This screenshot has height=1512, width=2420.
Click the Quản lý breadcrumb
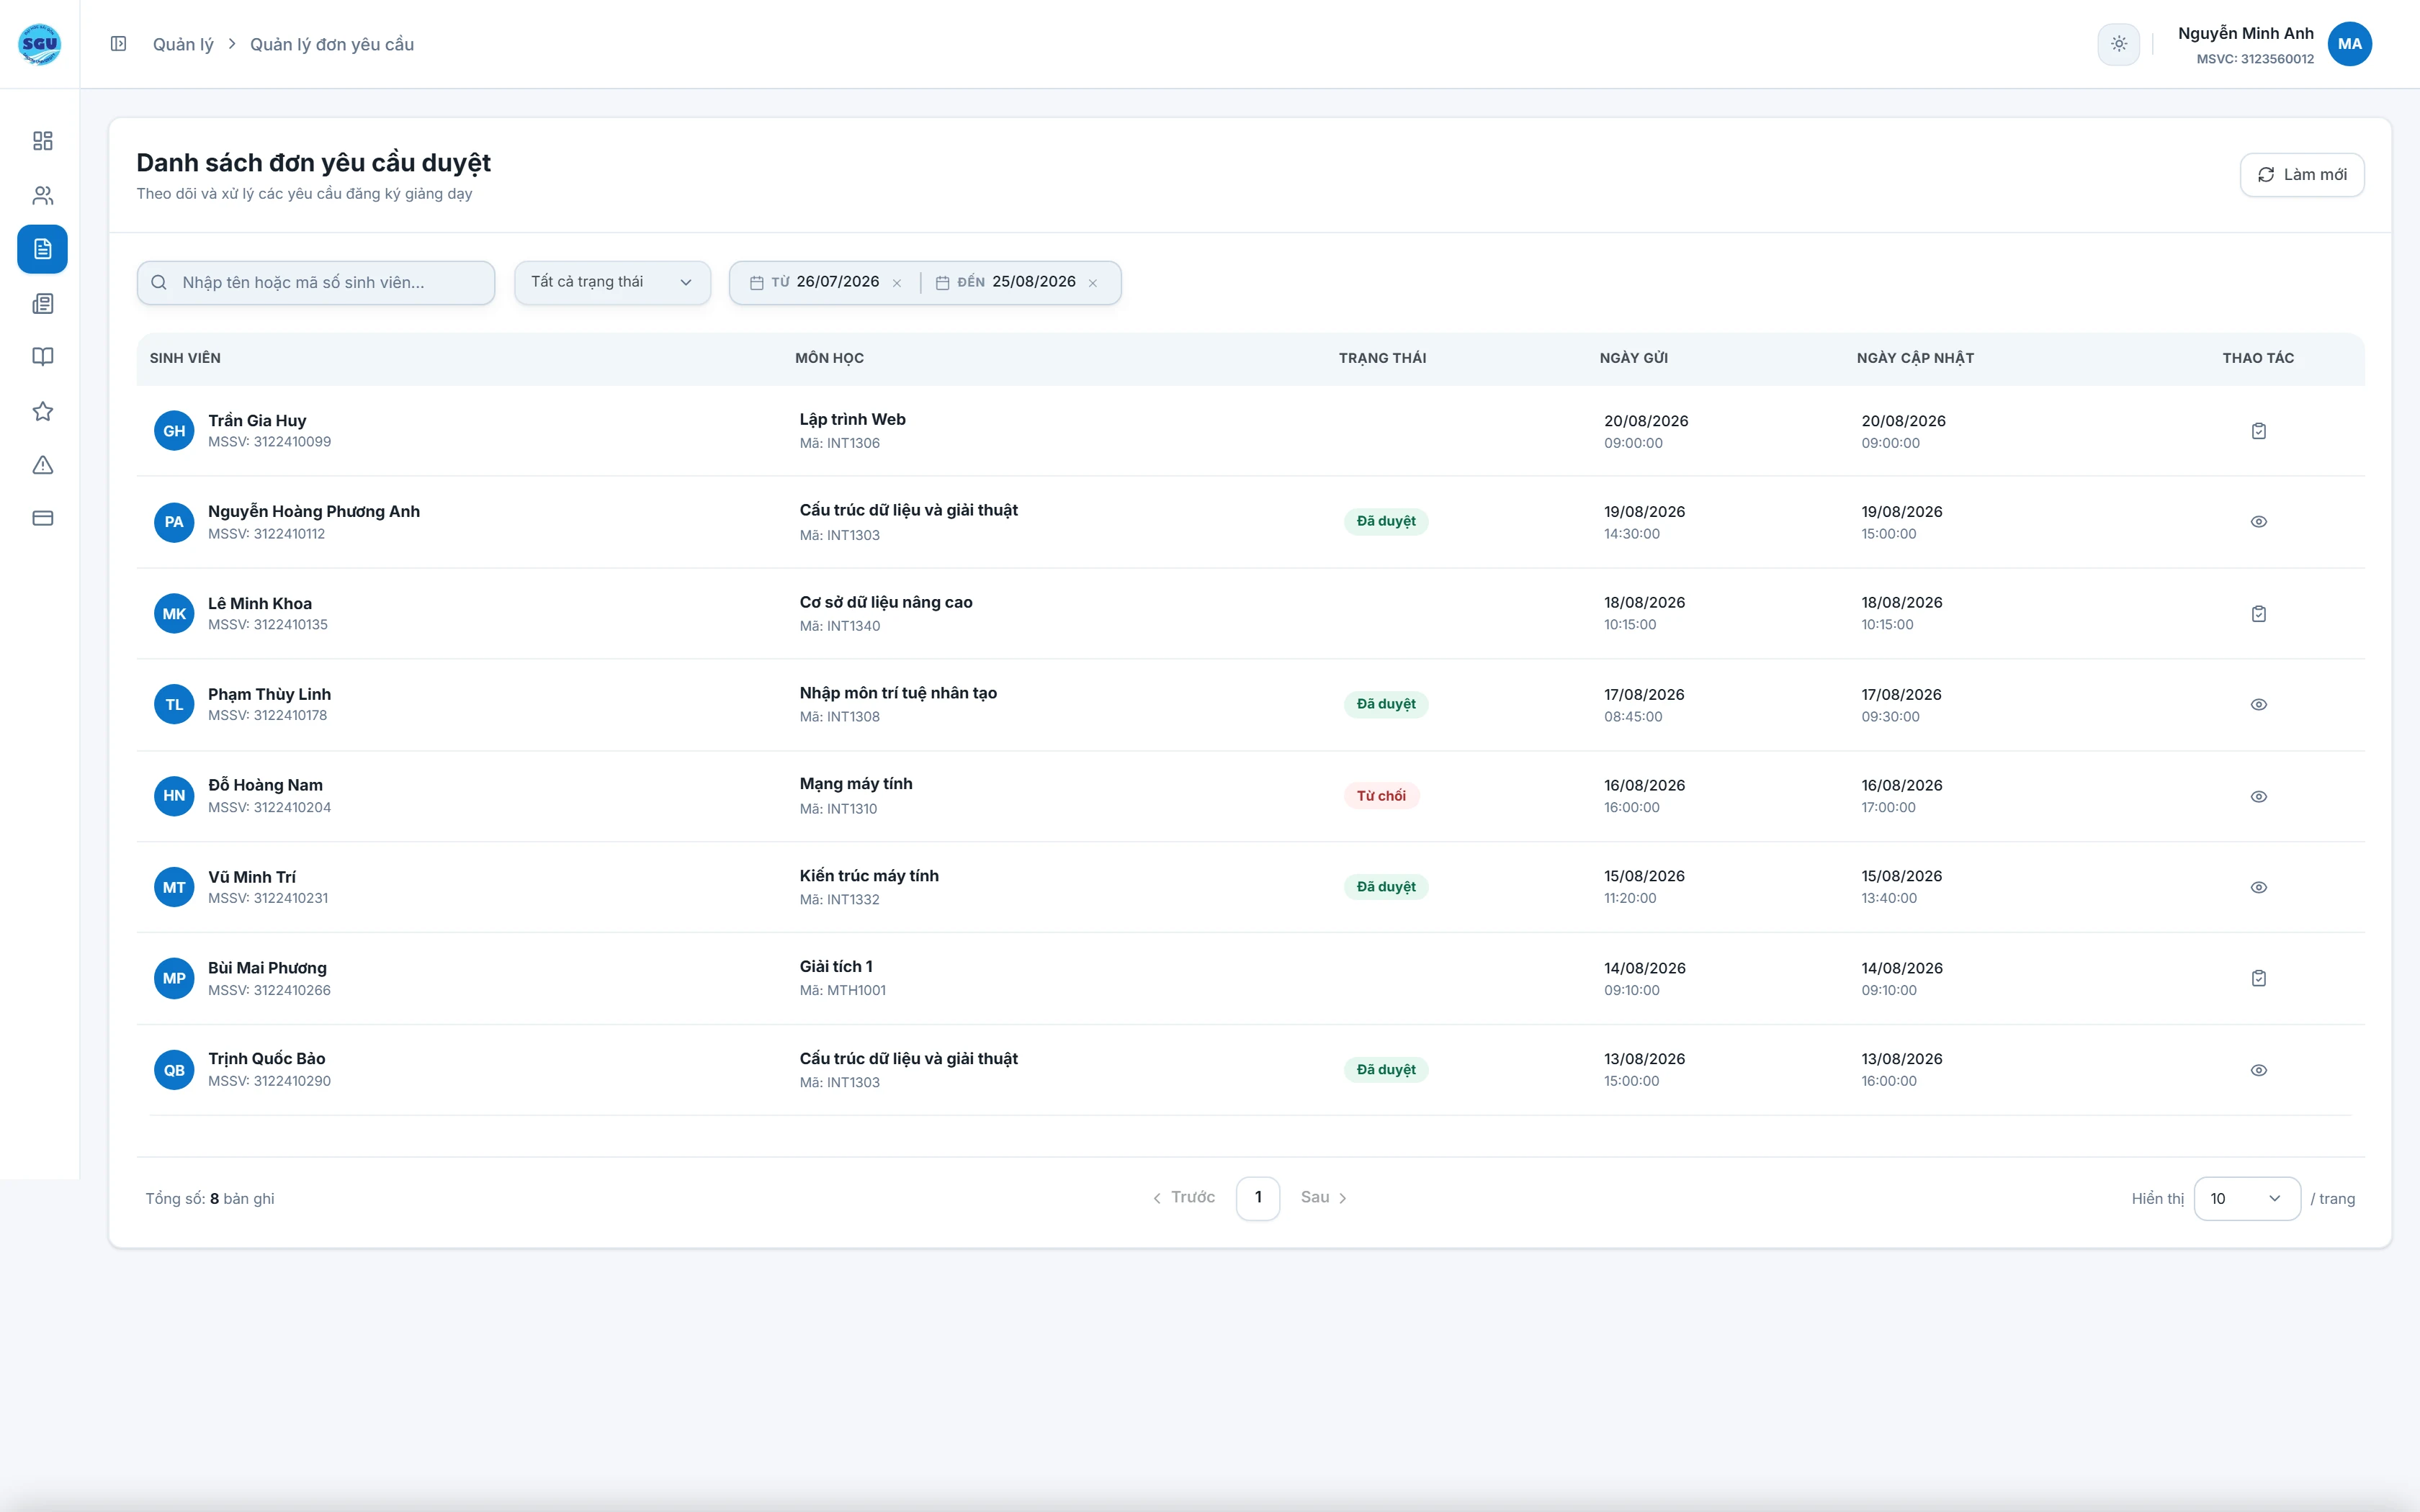point(183,45)
